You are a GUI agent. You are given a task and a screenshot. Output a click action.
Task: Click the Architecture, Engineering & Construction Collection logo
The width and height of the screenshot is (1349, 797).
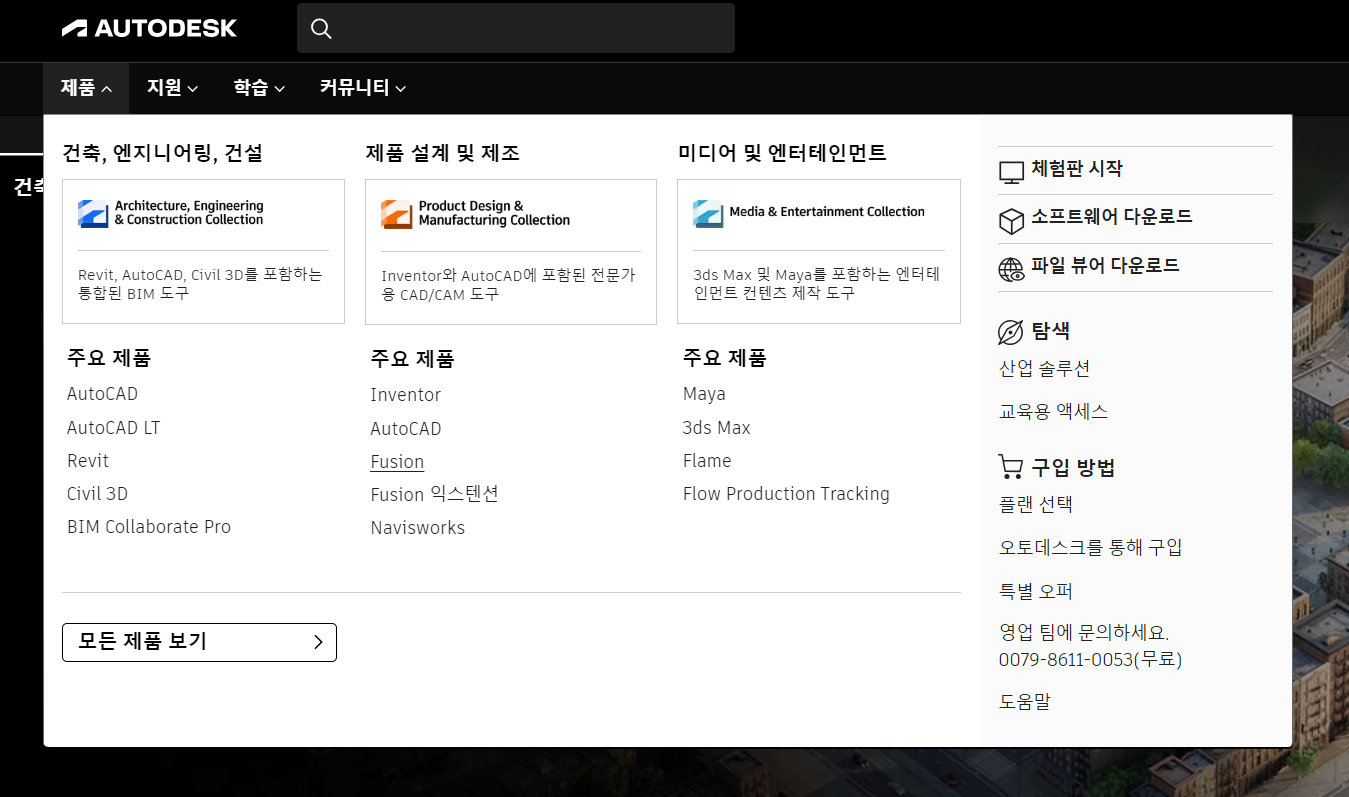point(171,213)
